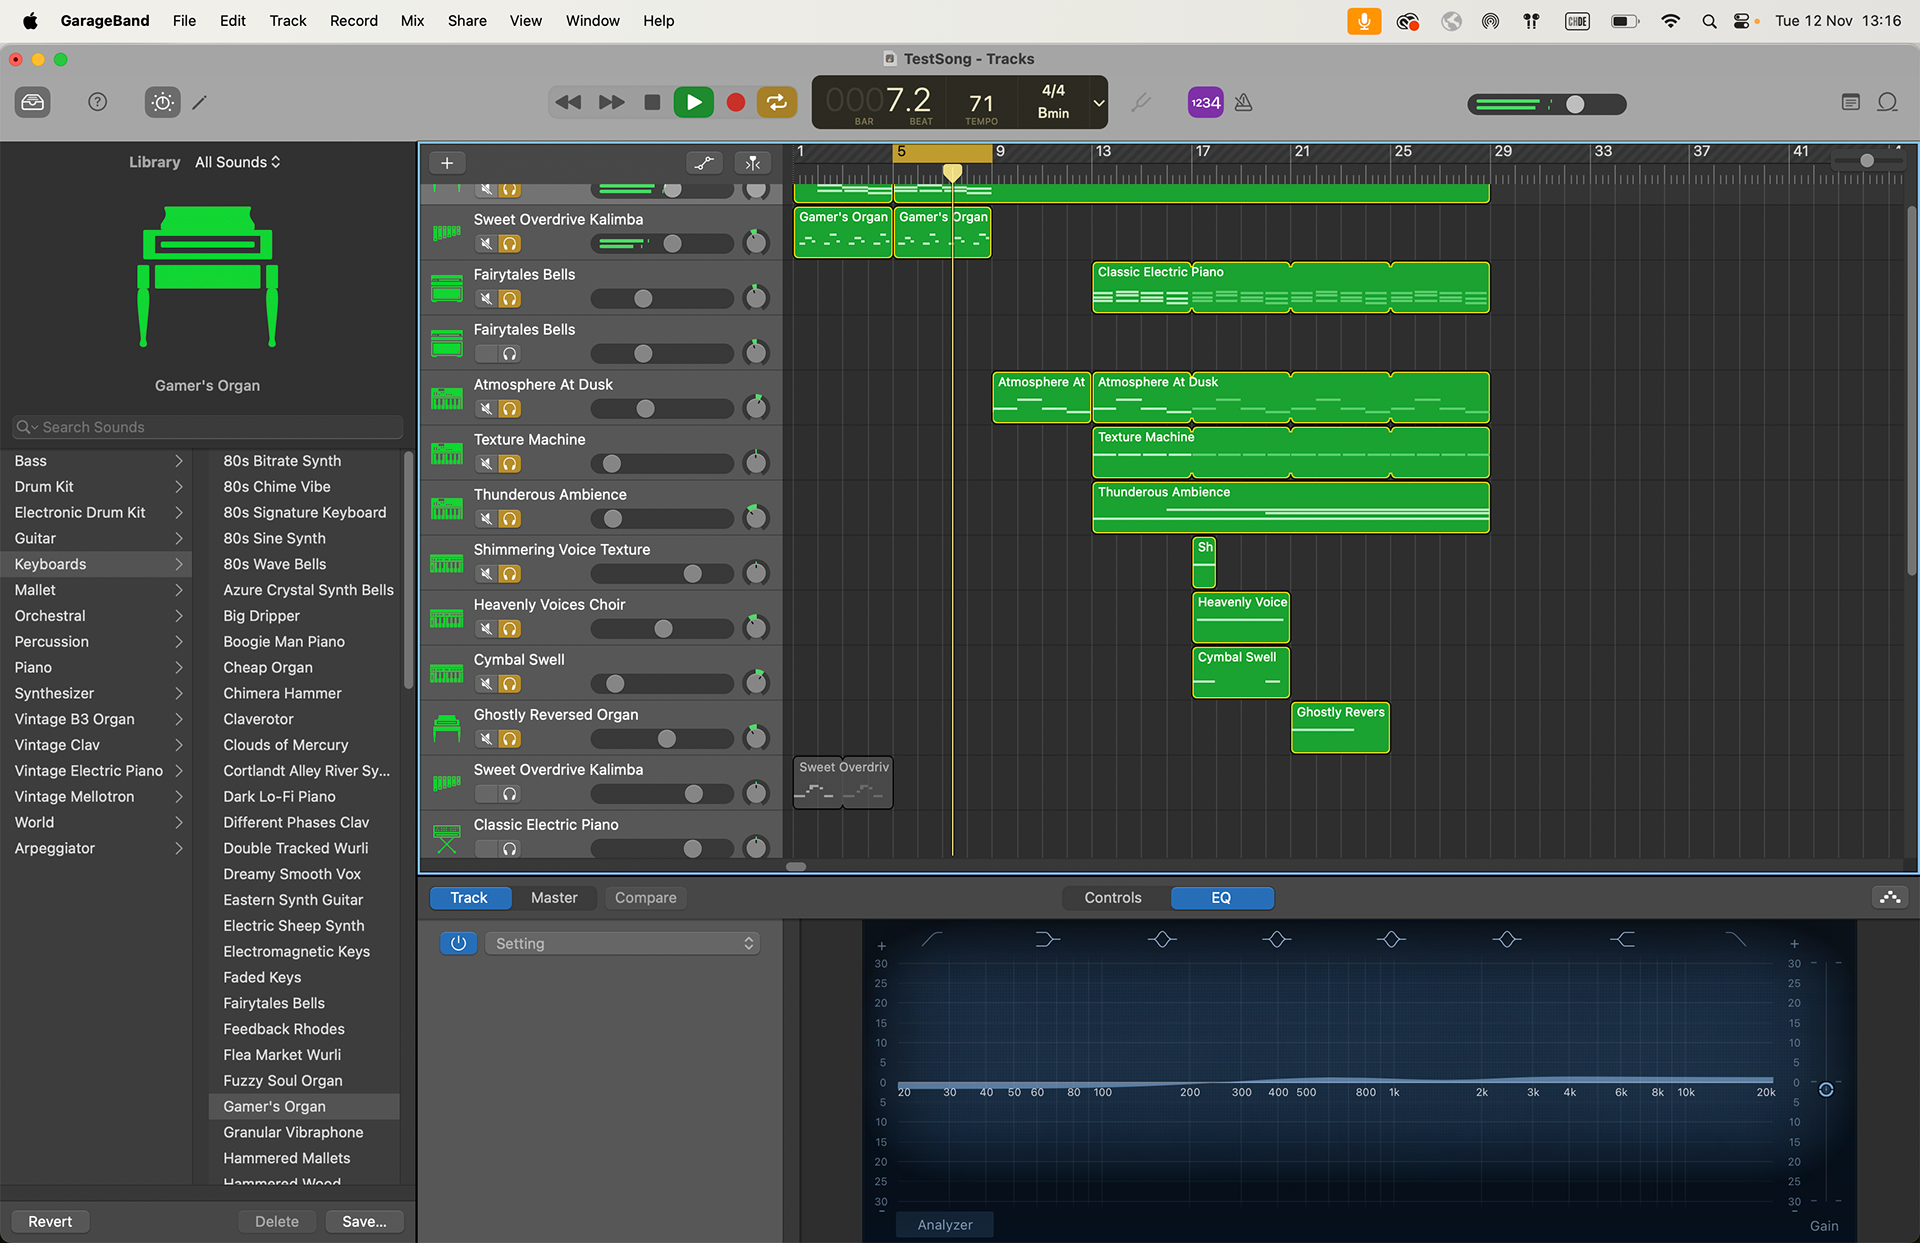Mute the Heavenly Voices Choir track
This screenshot has height=1243, width=1920.
point(486,629)
